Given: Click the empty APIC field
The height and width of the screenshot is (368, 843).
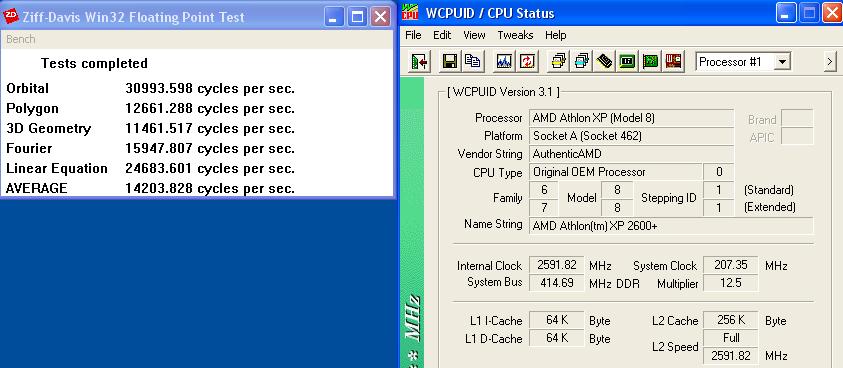Looking at the screenshot, I should [x=797, y=137].
